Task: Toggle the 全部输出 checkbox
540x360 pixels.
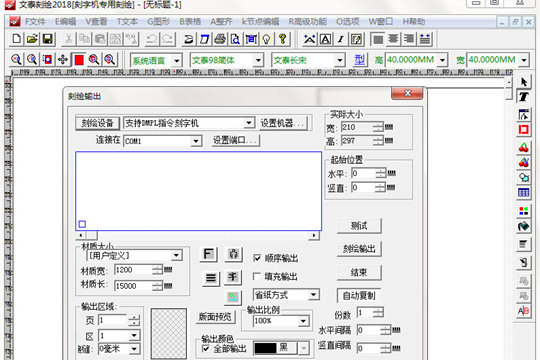Action: 206,349
